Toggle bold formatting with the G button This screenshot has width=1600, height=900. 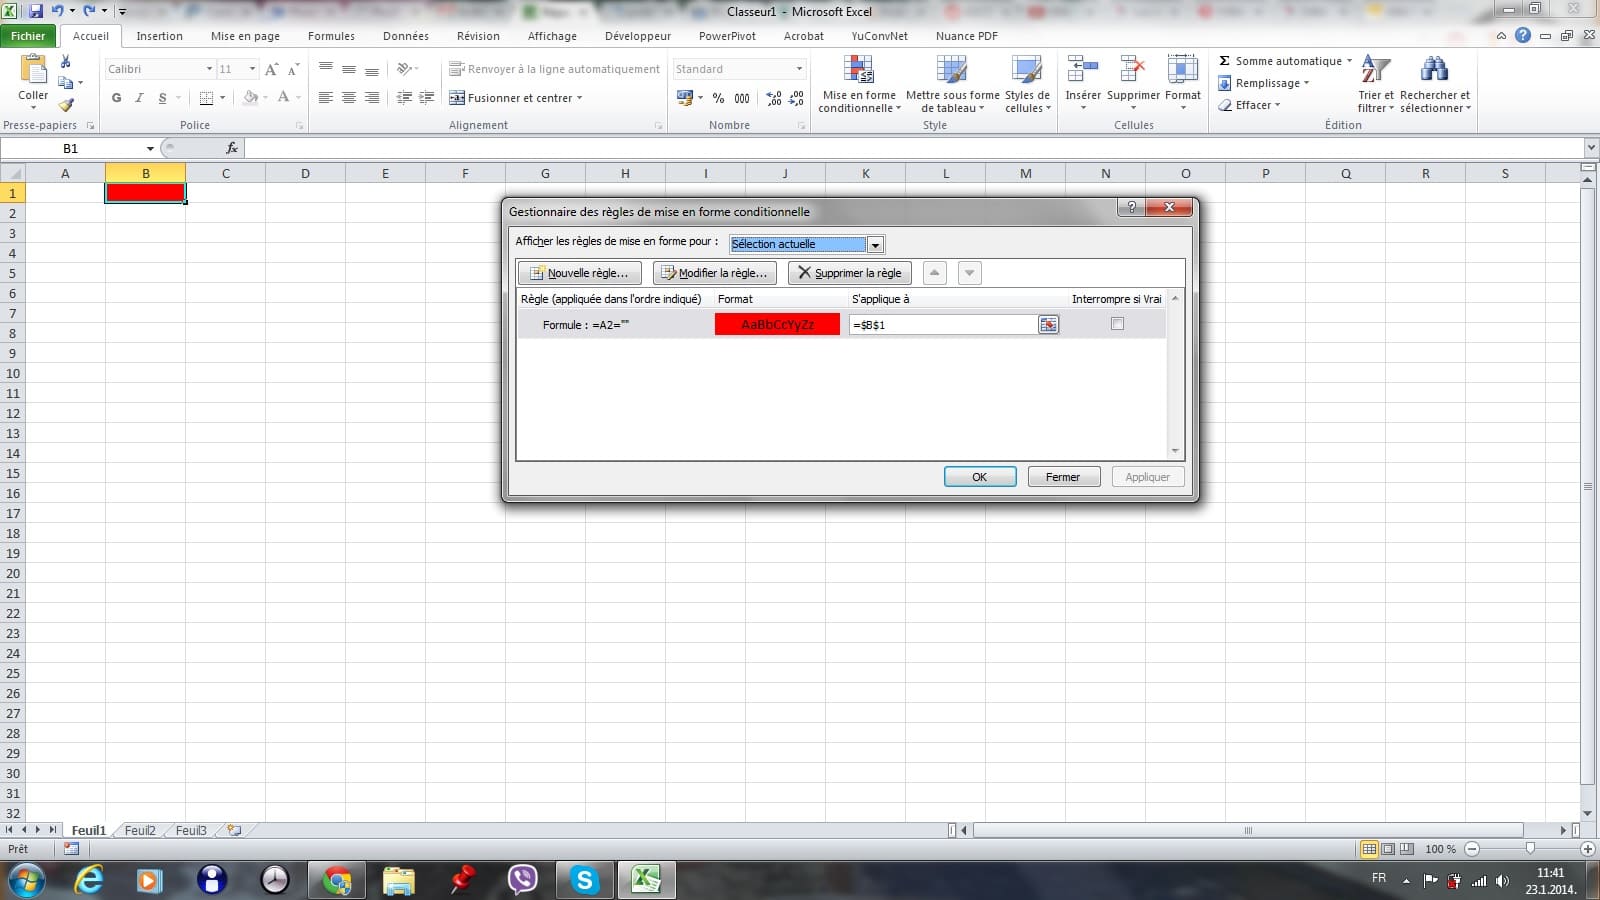[117, 98]
